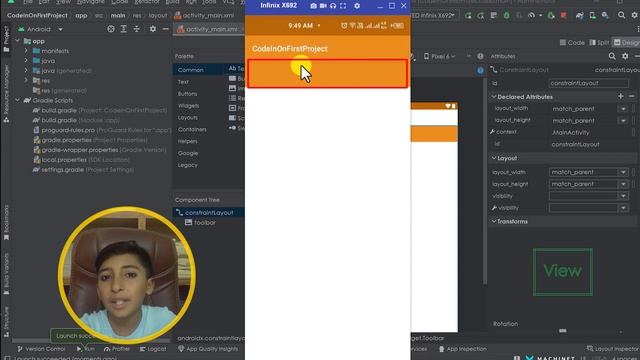This screenshot has height=360, width=640.
Task: Expand the res folder
Action: (26, 81)
